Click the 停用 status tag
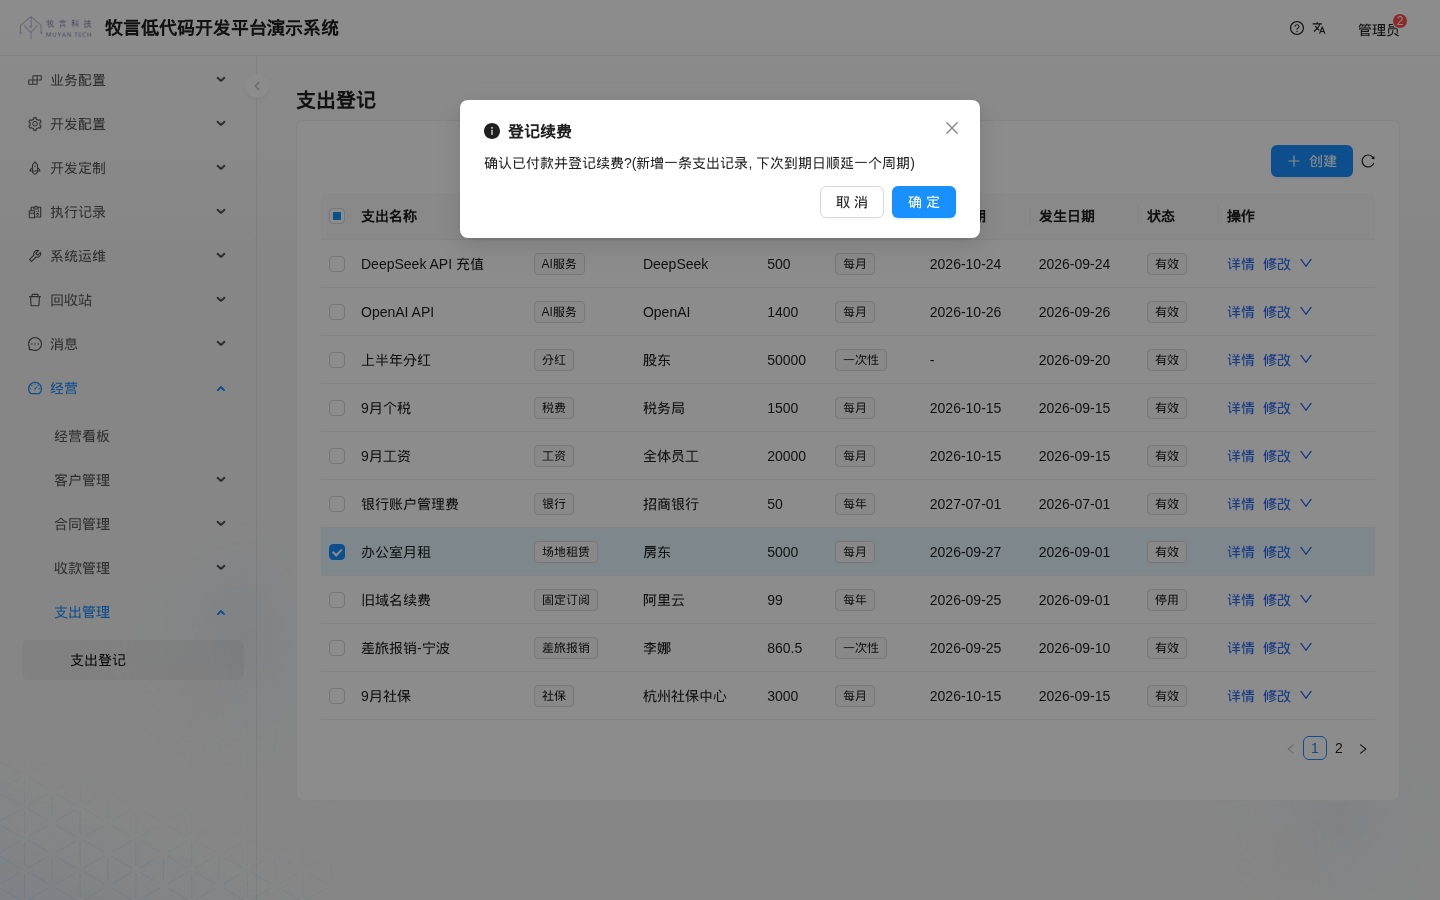This screenshot has height=900, width=1440. [x=1167, y=600]
